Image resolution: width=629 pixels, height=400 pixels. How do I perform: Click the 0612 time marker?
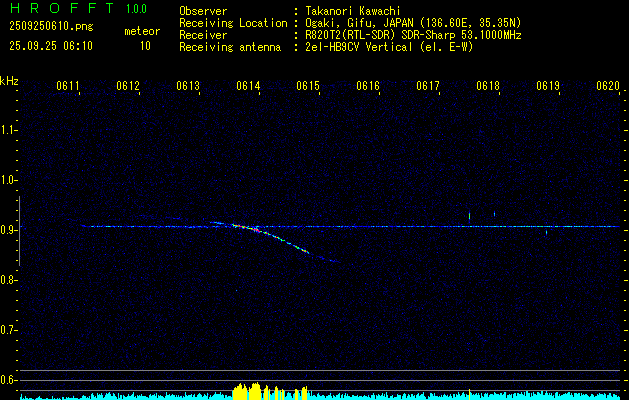pyautogui.click(x=128, y=86)
